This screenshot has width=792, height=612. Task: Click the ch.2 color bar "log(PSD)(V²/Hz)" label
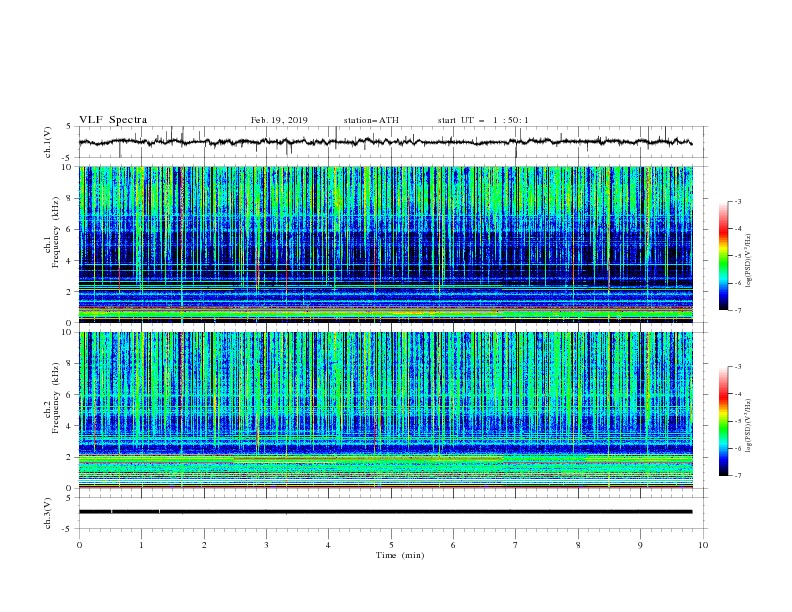coord(748,426)
